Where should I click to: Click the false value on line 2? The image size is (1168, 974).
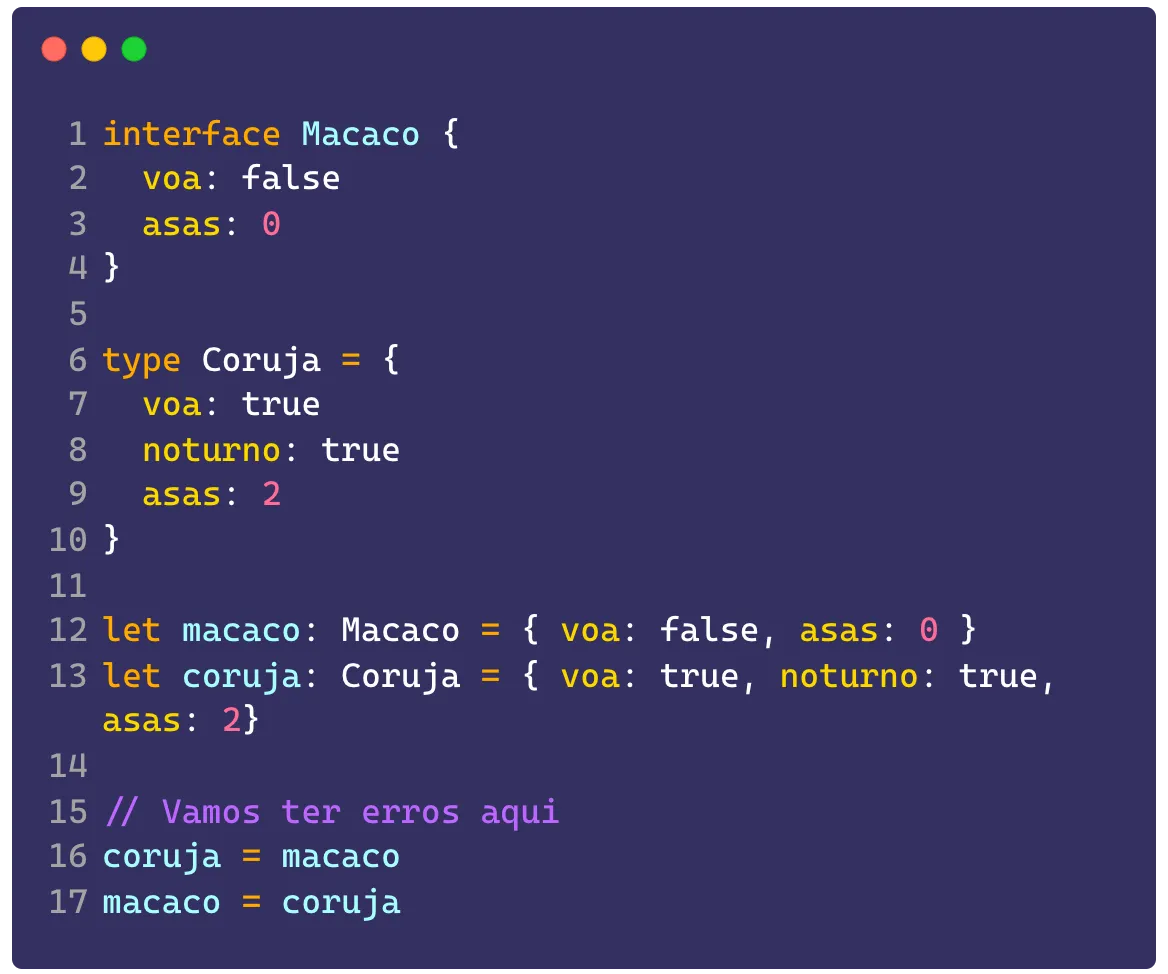point(291,179)
